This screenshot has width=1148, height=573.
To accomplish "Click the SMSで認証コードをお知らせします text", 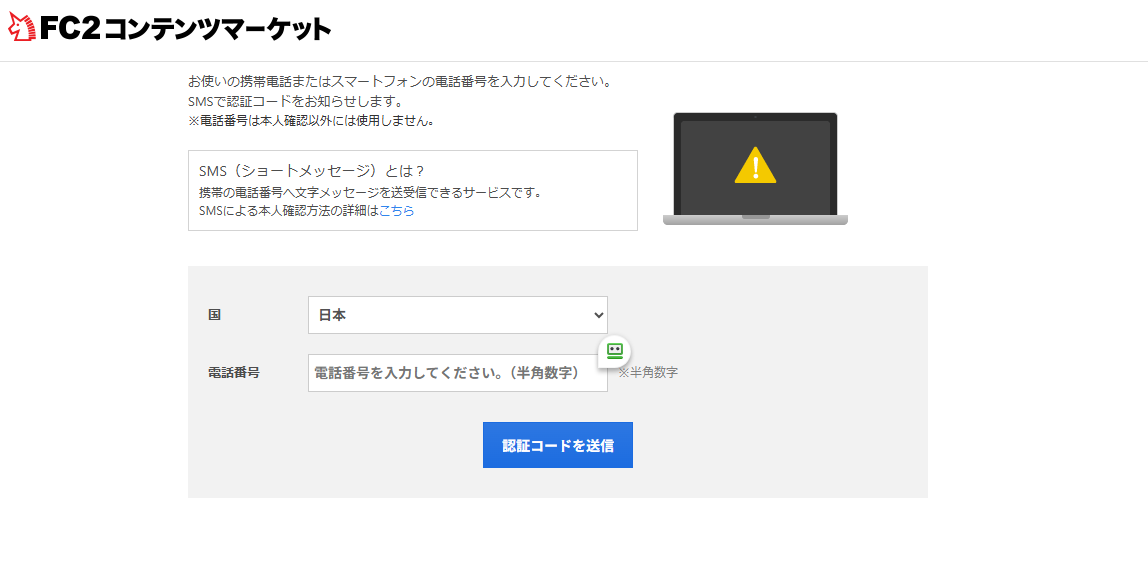I will 294,101.
